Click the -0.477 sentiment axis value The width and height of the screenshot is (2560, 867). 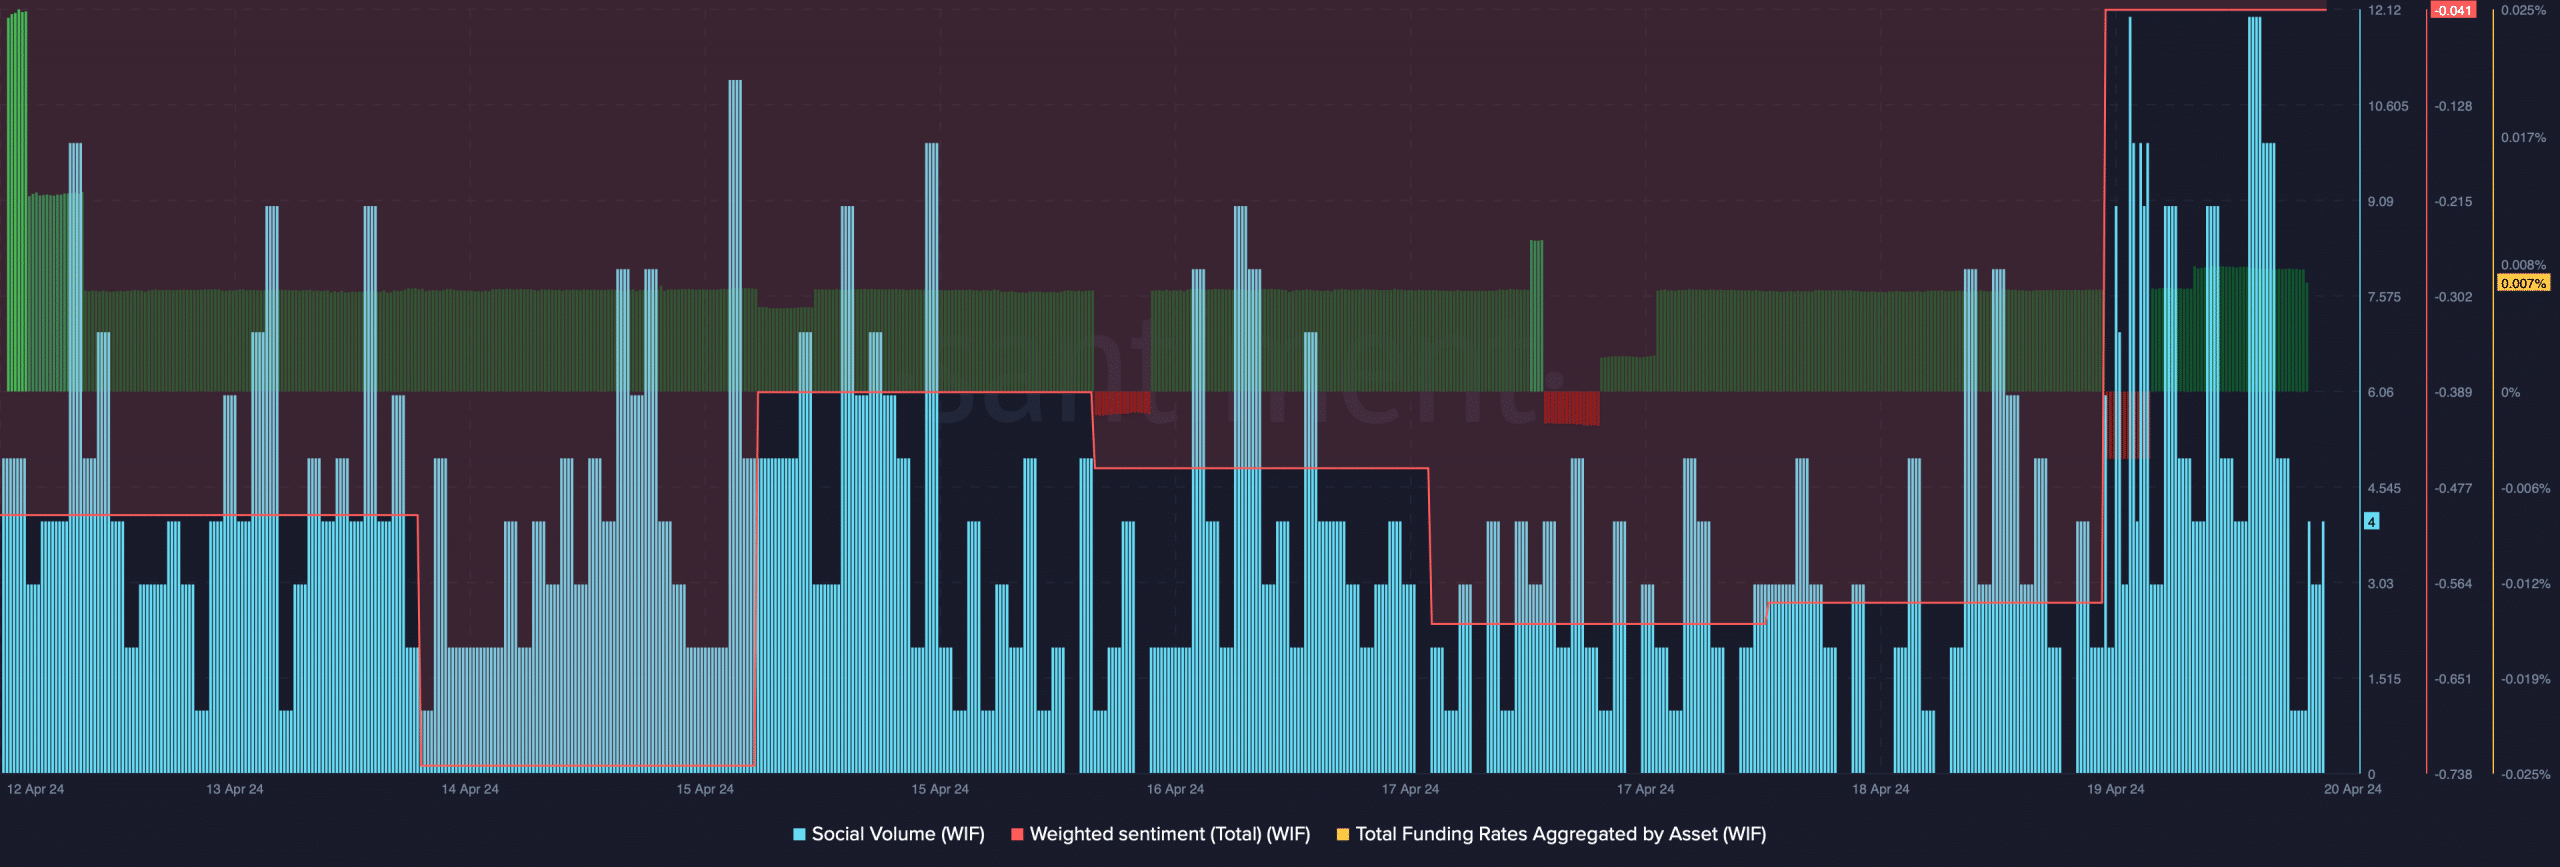click(x=2453, y=488)
